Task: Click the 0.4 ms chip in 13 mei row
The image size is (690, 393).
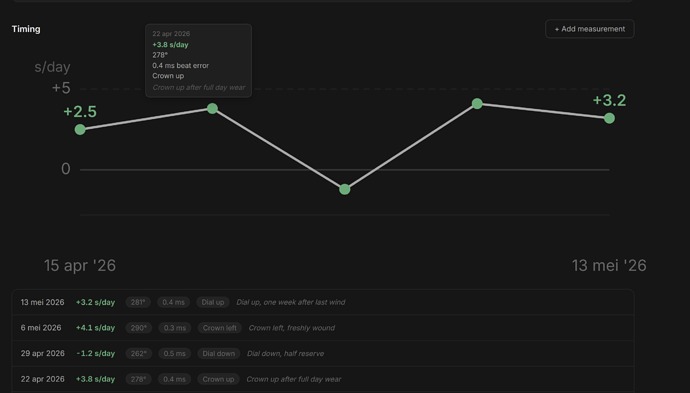Action: click(x=173, y=302)
